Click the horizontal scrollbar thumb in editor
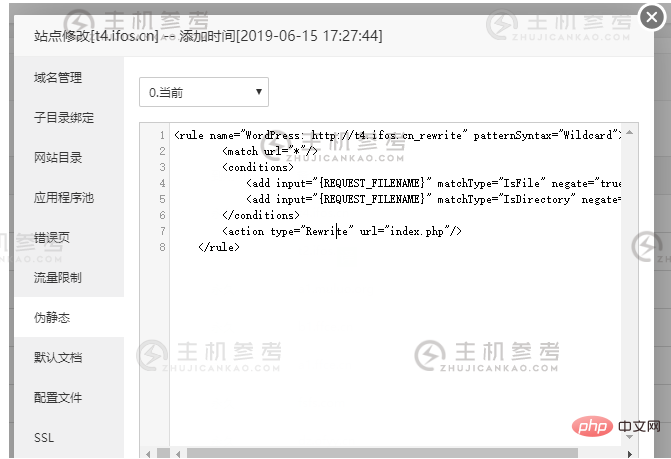The image size is (671, 459). coord(382,453)
